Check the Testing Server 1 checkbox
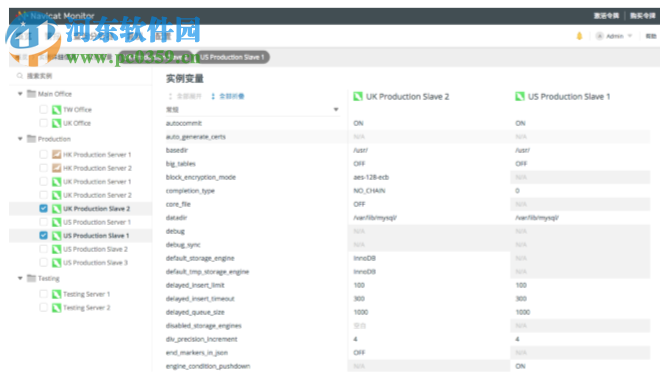 pyautogui.click(x=43, y=294)
